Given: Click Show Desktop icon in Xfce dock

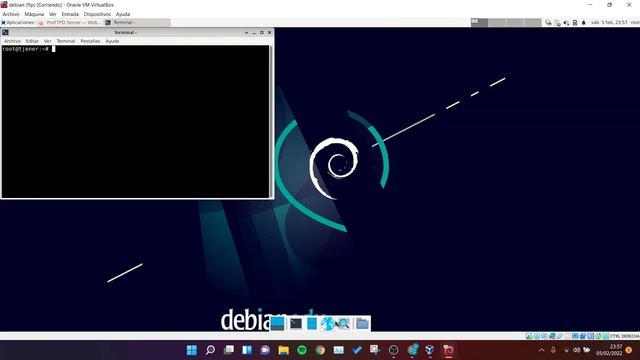Looking at the screenshot, I should click(278, 324).
